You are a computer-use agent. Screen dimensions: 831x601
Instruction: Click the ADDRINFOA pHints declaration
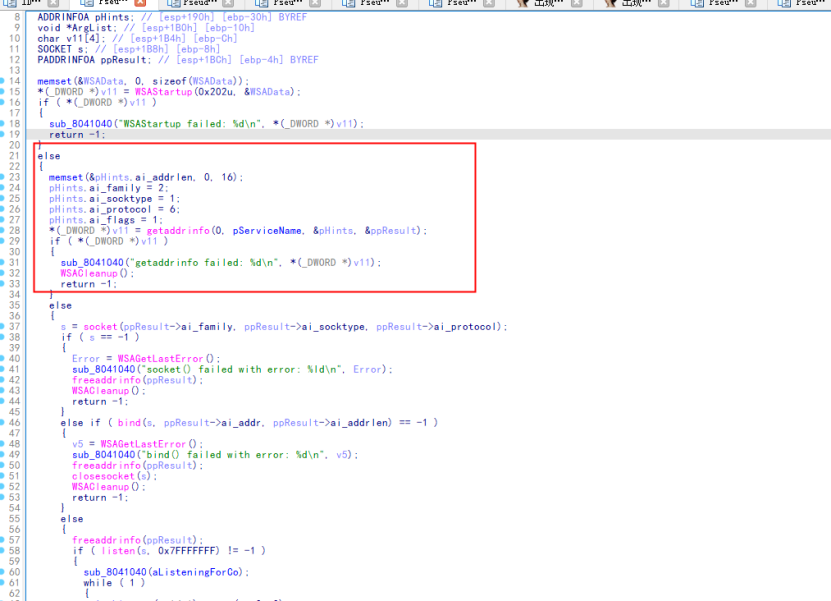[86, 17]
